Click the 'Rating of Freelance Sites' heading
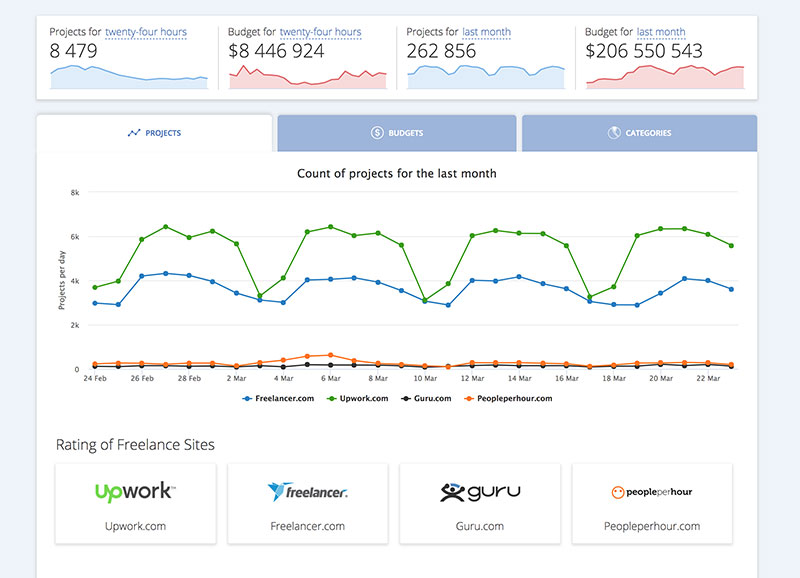Screen dimensions: 800x578 [x=135, y=445]
